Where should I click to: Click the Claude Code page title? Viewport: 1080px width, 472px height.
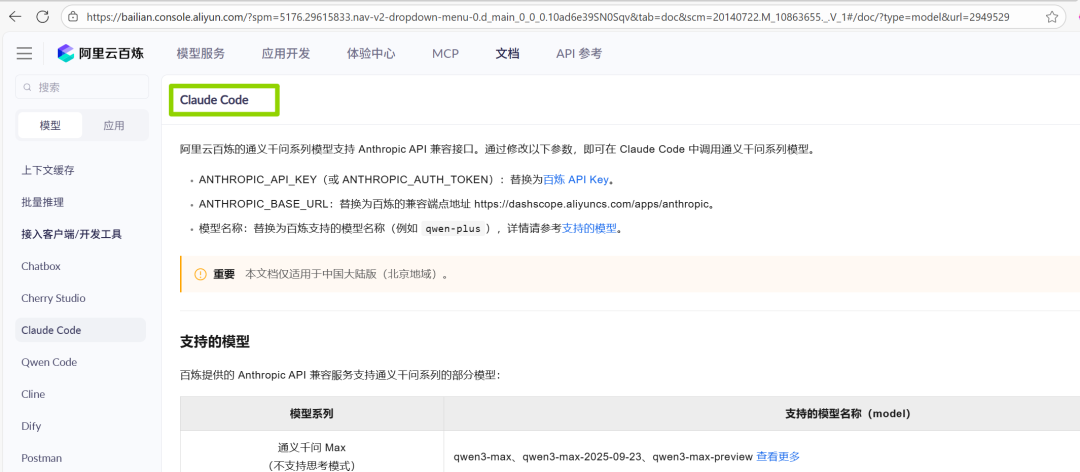[x=214, y=100]
